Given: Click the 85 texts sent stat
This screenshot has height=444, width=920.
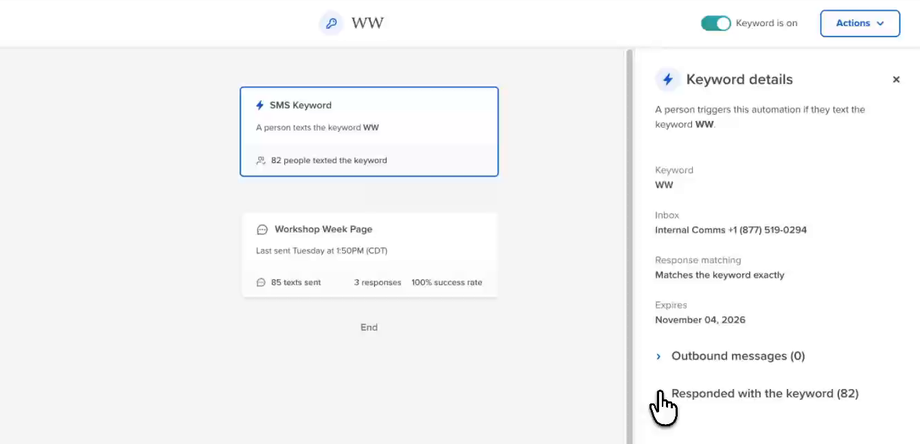Looking at the screenshot, I should 296,283.
